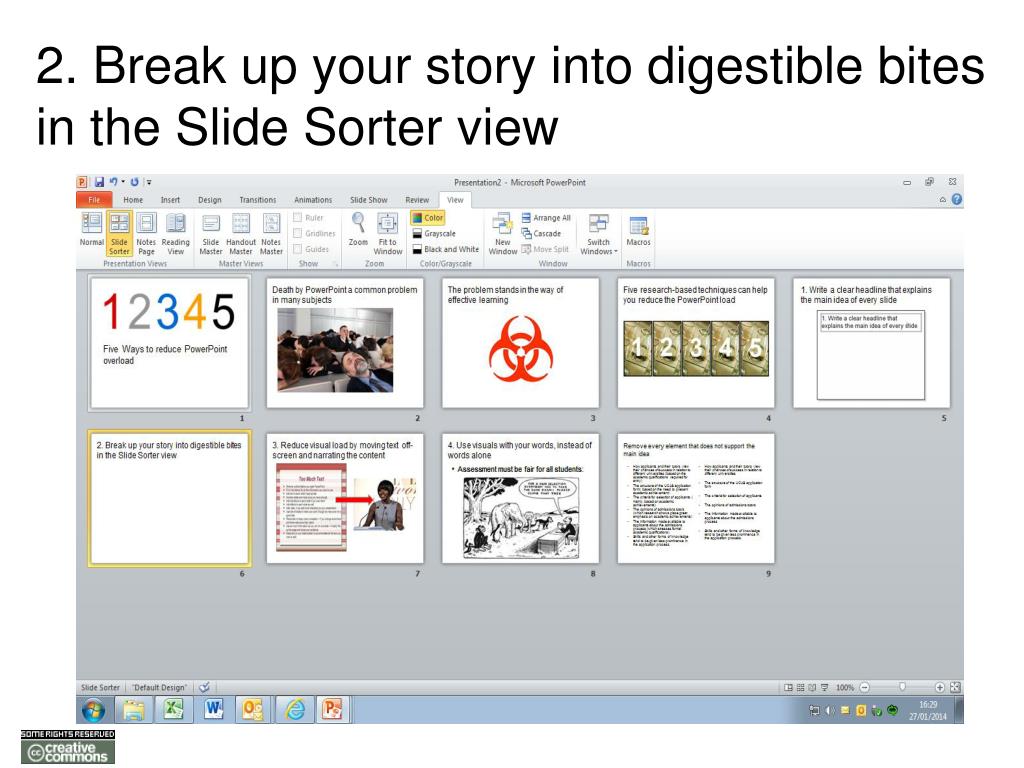Viewport: 1024px width, 768px height.
Task: Cascade the open windows
Action: [541, 233]
